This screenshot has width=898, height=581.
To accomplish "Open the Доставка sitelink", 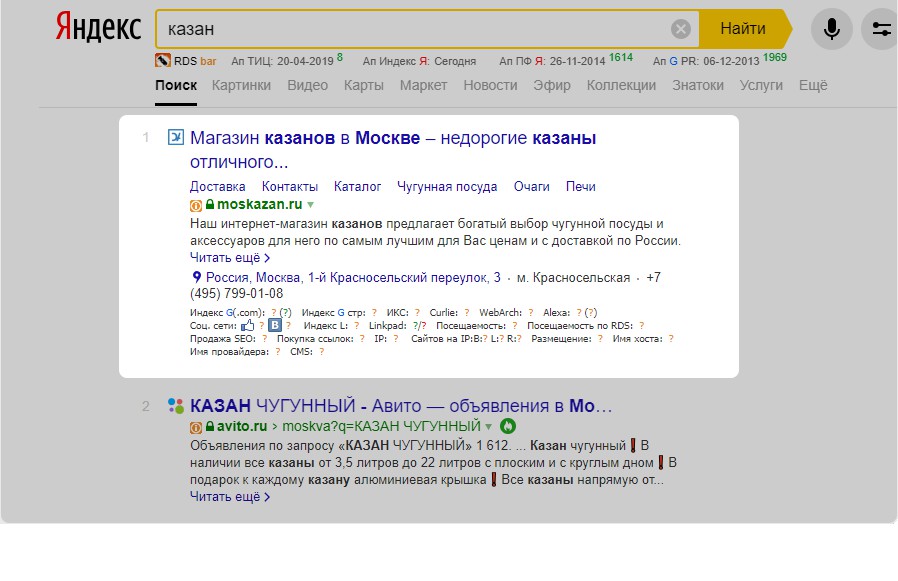I will pyautogui.click(x=218, y=186).
